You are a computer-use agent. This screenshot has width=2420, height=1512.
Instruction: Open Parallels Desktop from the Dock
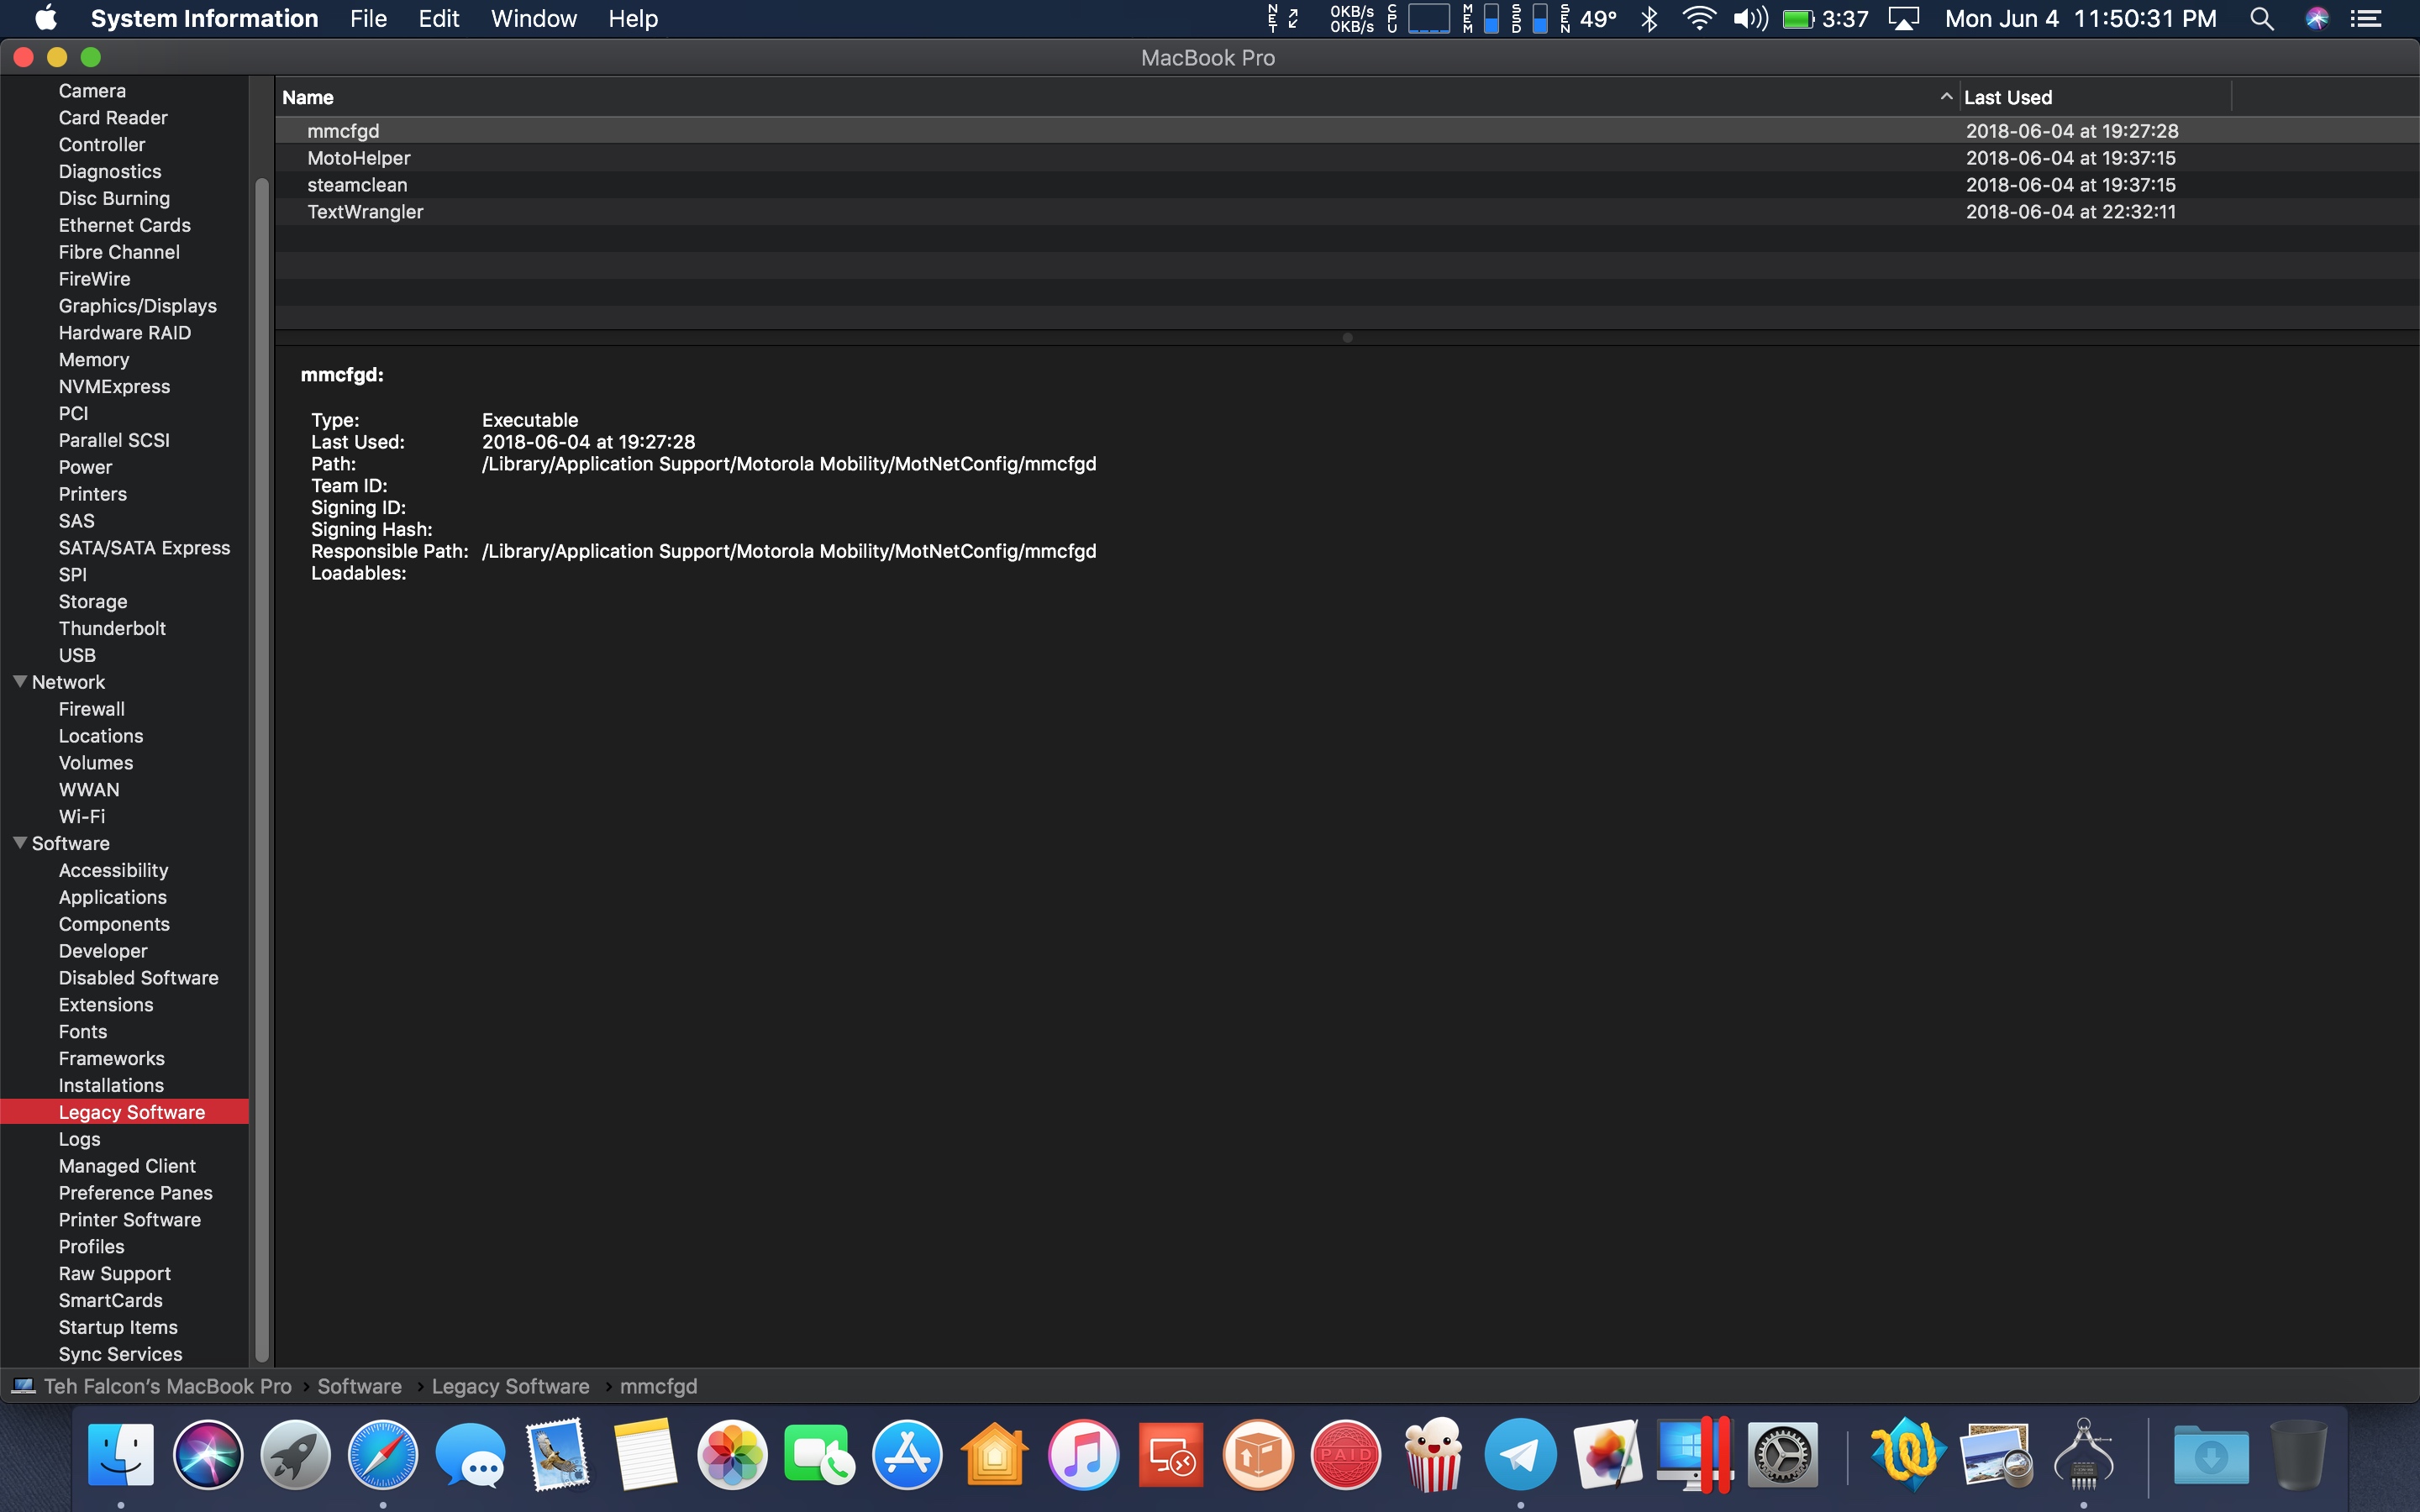(1695, 1455)
